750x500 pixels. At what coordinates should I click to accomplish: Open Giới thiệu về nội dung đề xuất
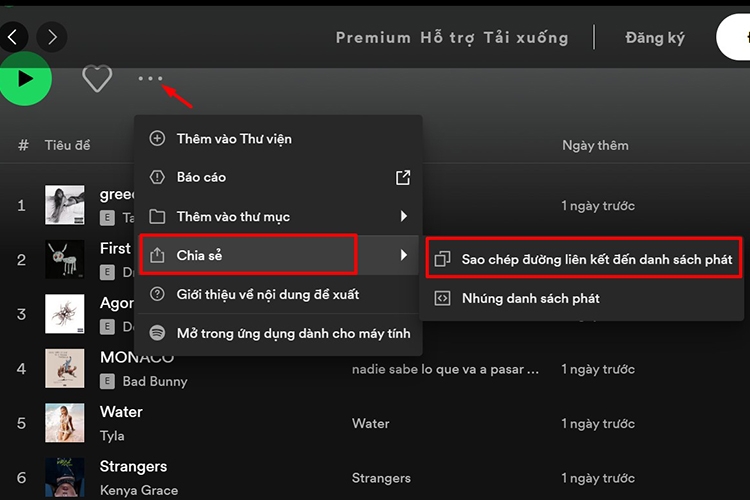pos(278,294)
